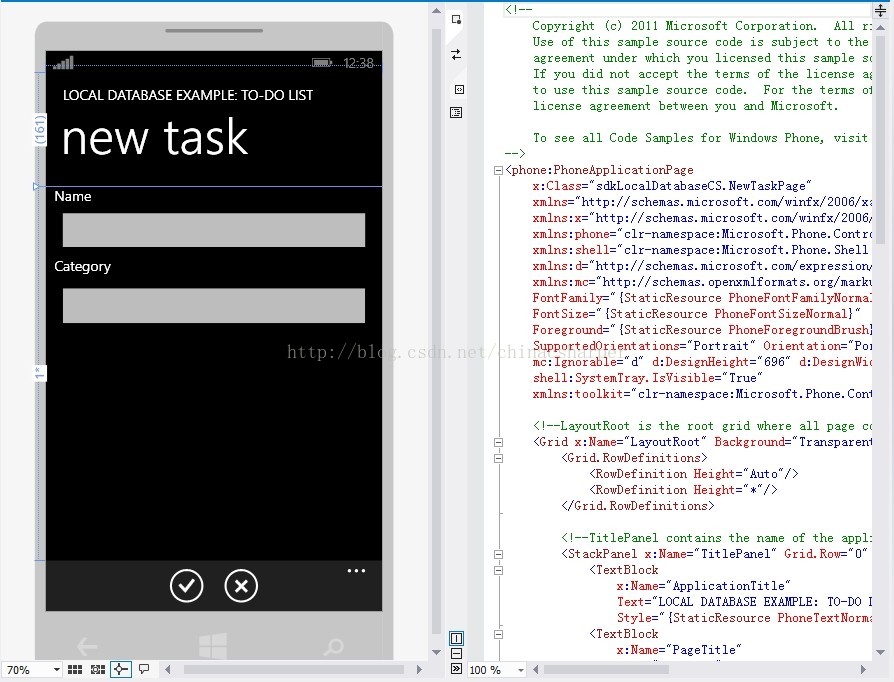Click the cancel X app bar button
The image size is (894, 682).
[x=241, y=586]
